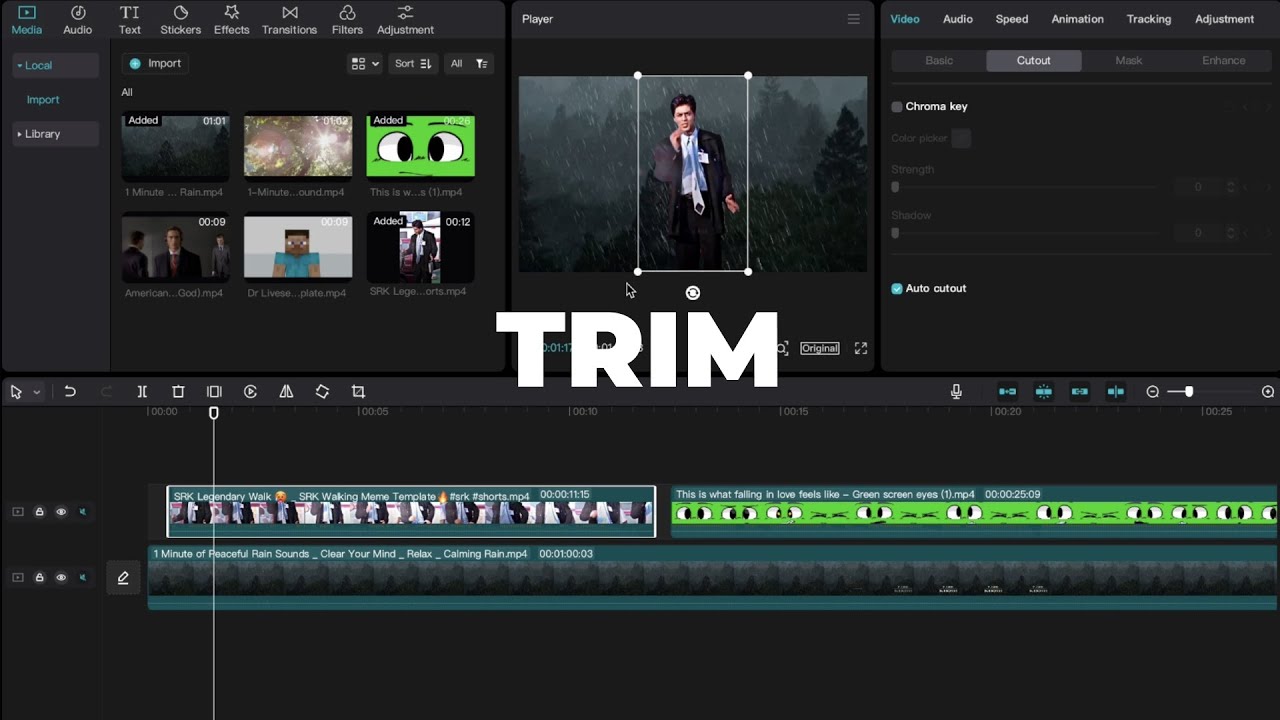Open the thumbnail view layout dropdown
The image size is (1280, 720).
364,63
